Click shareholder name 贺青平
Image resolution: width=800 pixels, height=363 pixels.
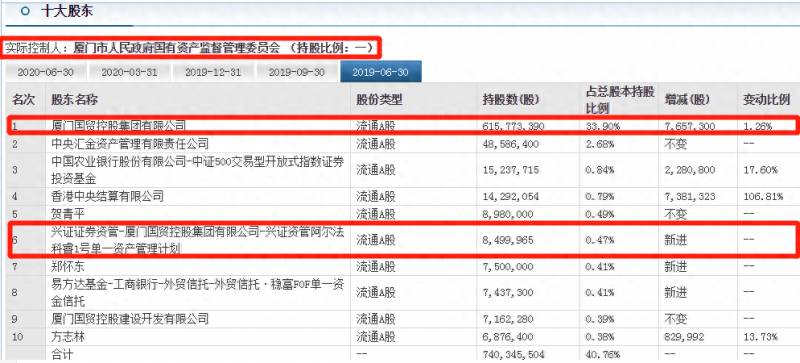68,214
